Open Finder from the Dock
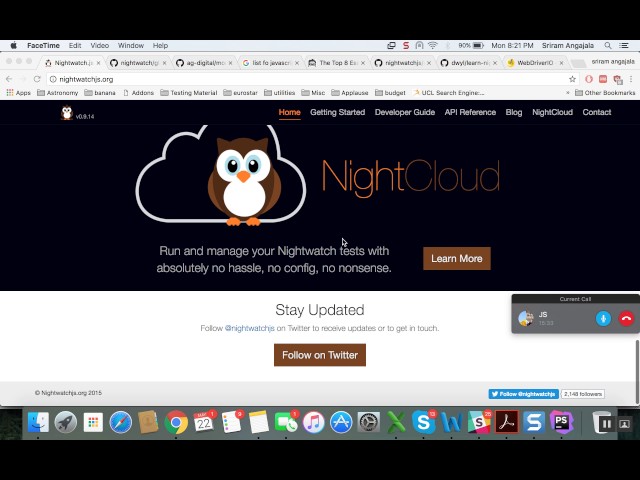This screenshot has width=640, height=480. click(x=38, y=422)
